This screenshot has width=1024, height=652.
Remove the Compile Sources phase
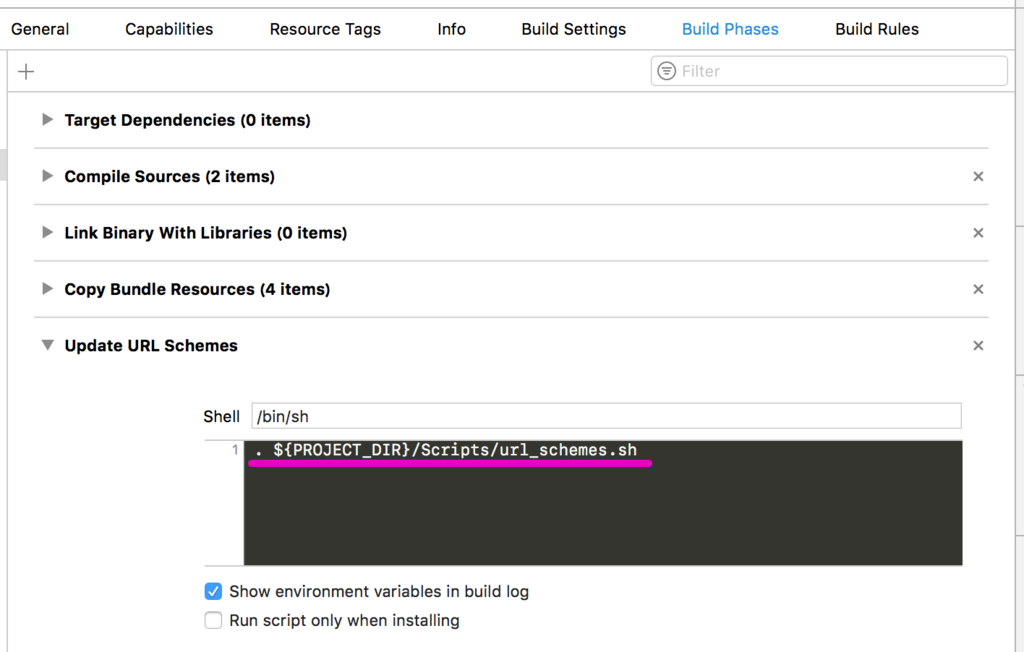click(x=978, y=176)
